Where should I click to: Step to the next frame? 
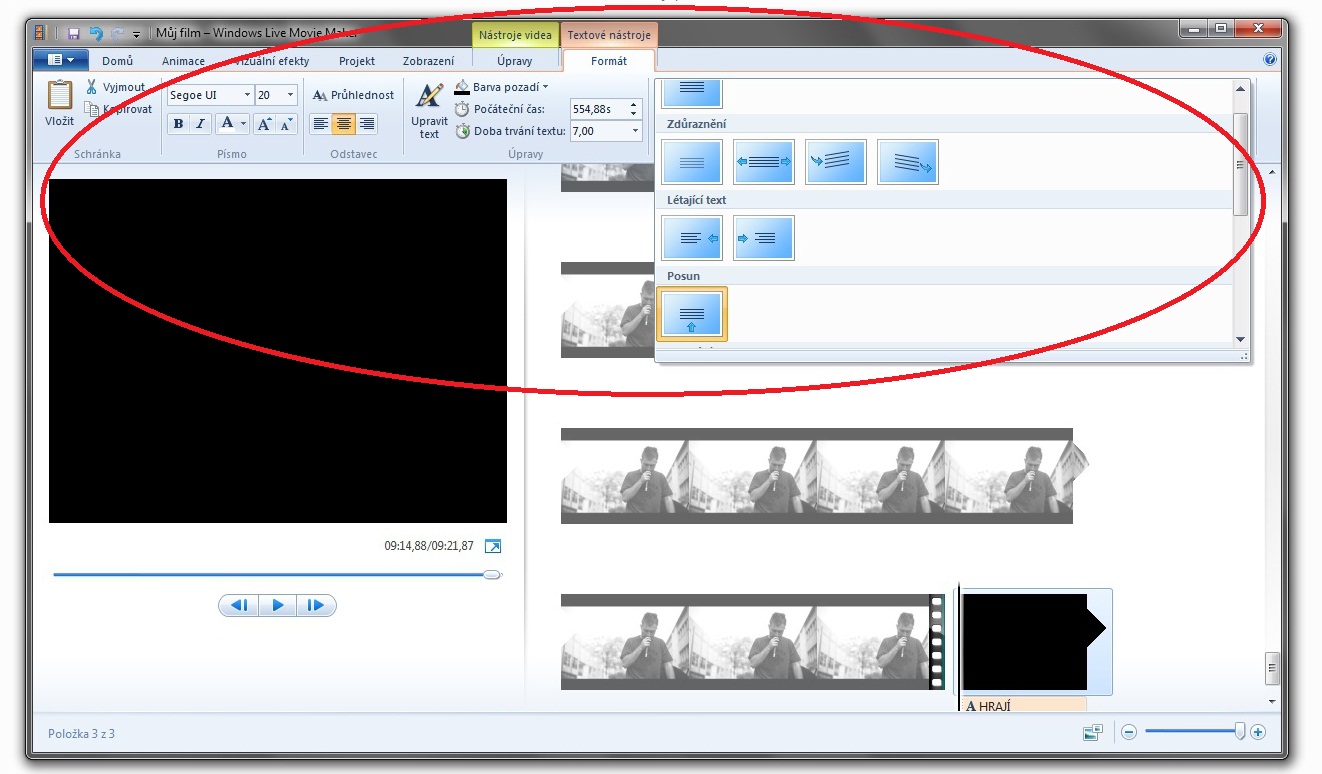(x=316, y=605)
